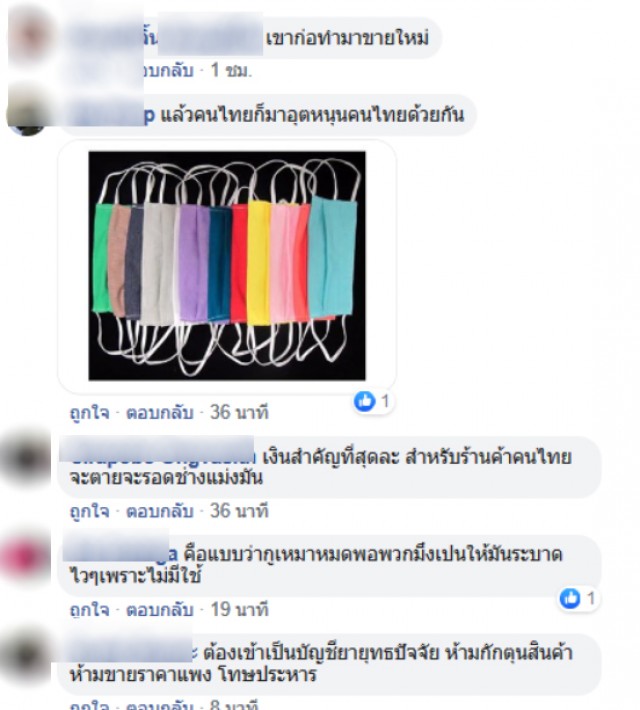The image size is (640, 710).
Task: Open avatar of the เงินสำคัญที่สุดละ commenter
Action: [27, 458]
